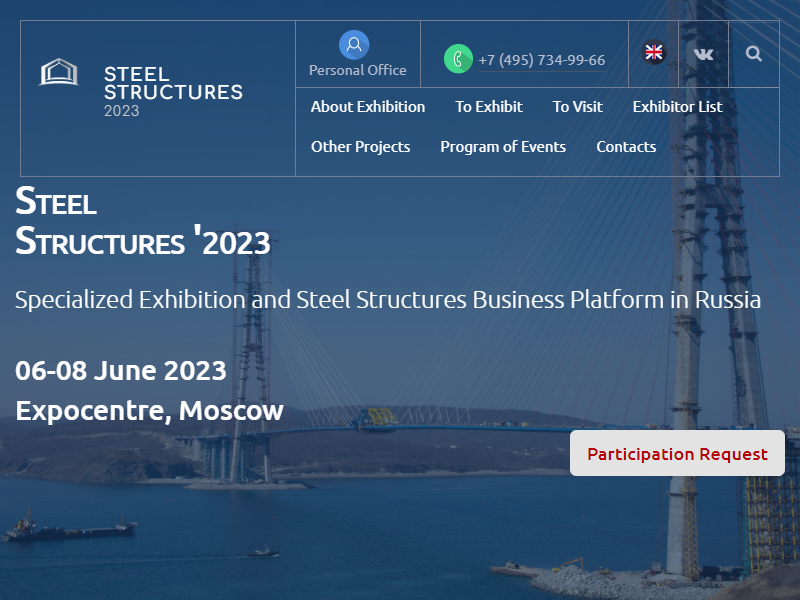The image size is (800, 600).
Task: Go to the To Visit section
Action: 578,107
